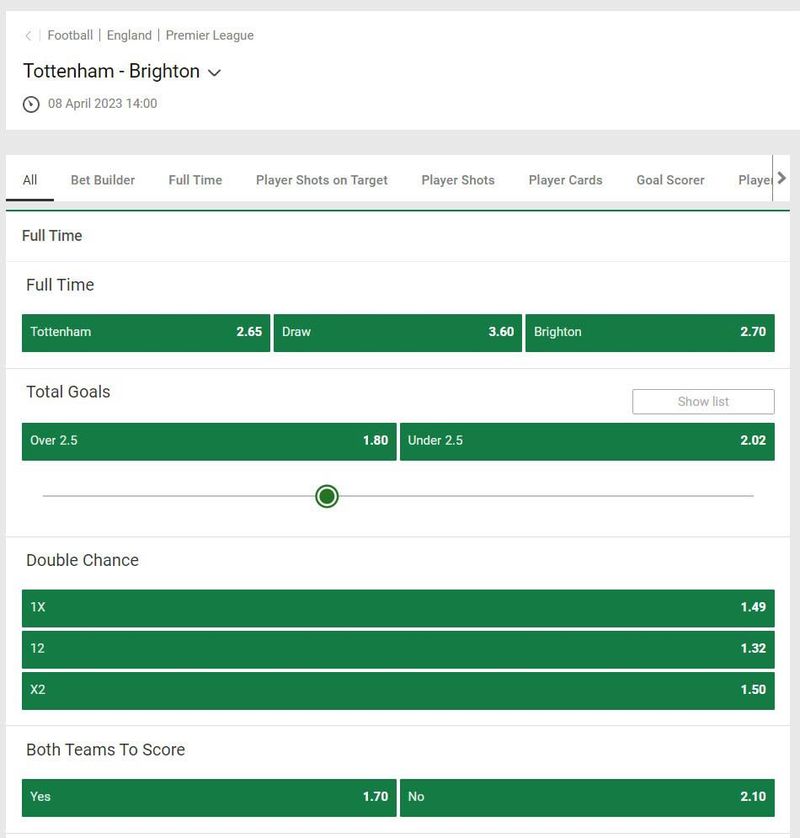
Task: Select Both Teams To Score No
Action: coord(587,797)
